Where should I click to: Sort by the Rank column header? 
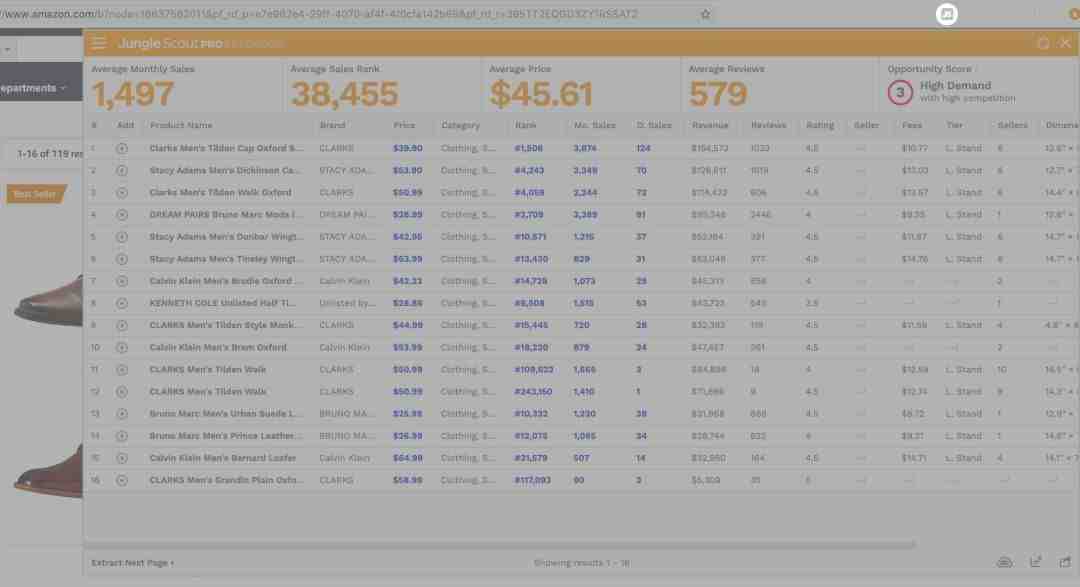pos(526,125)
